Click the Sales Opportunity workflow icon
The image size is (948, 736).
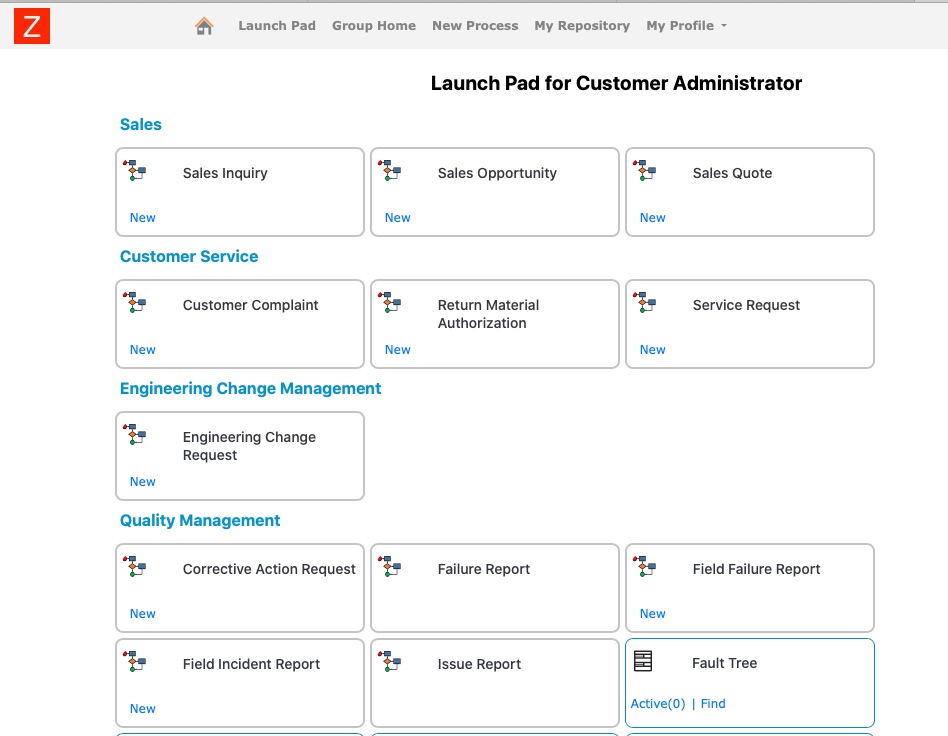[390, 170]
